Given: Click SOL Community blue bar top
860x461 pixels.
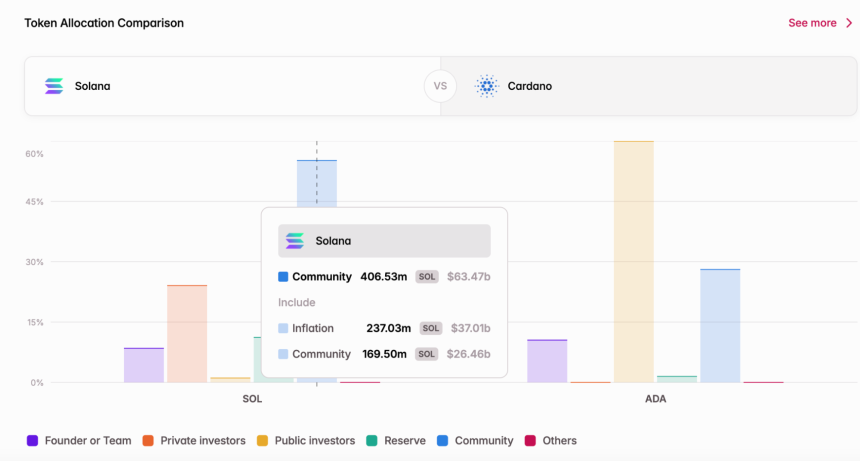Looking at the screenshot, I should click(x=317, y=183).
